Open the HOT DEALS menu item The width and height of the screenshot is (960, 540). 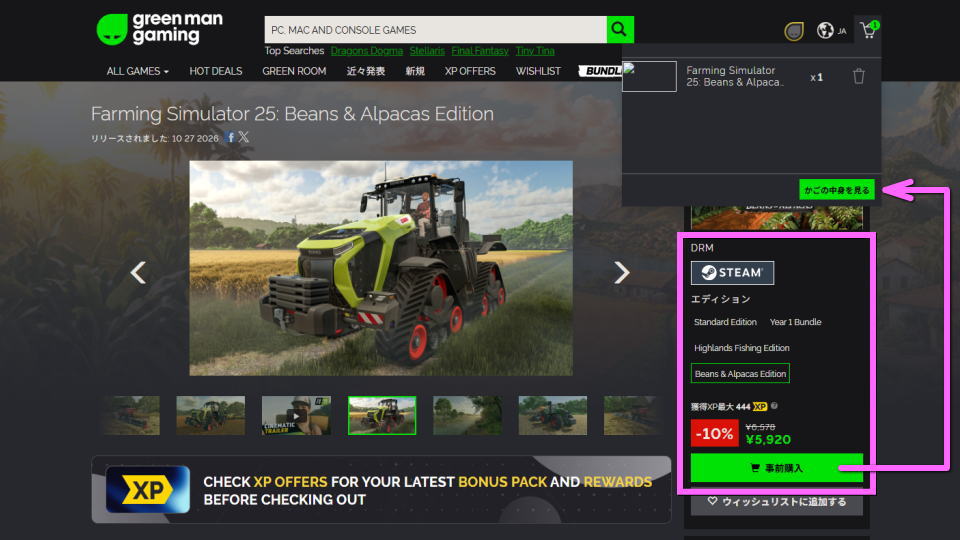216,71
